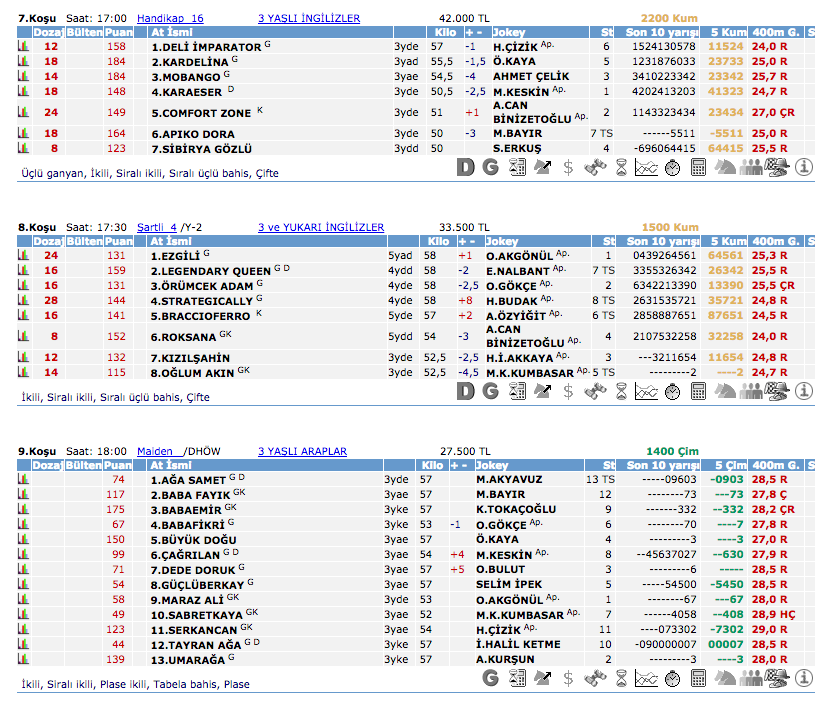Viewport: 840px width, 710px height.
Task: Click the stopwatch icon in race 8
Action: [x=672, y=391]
